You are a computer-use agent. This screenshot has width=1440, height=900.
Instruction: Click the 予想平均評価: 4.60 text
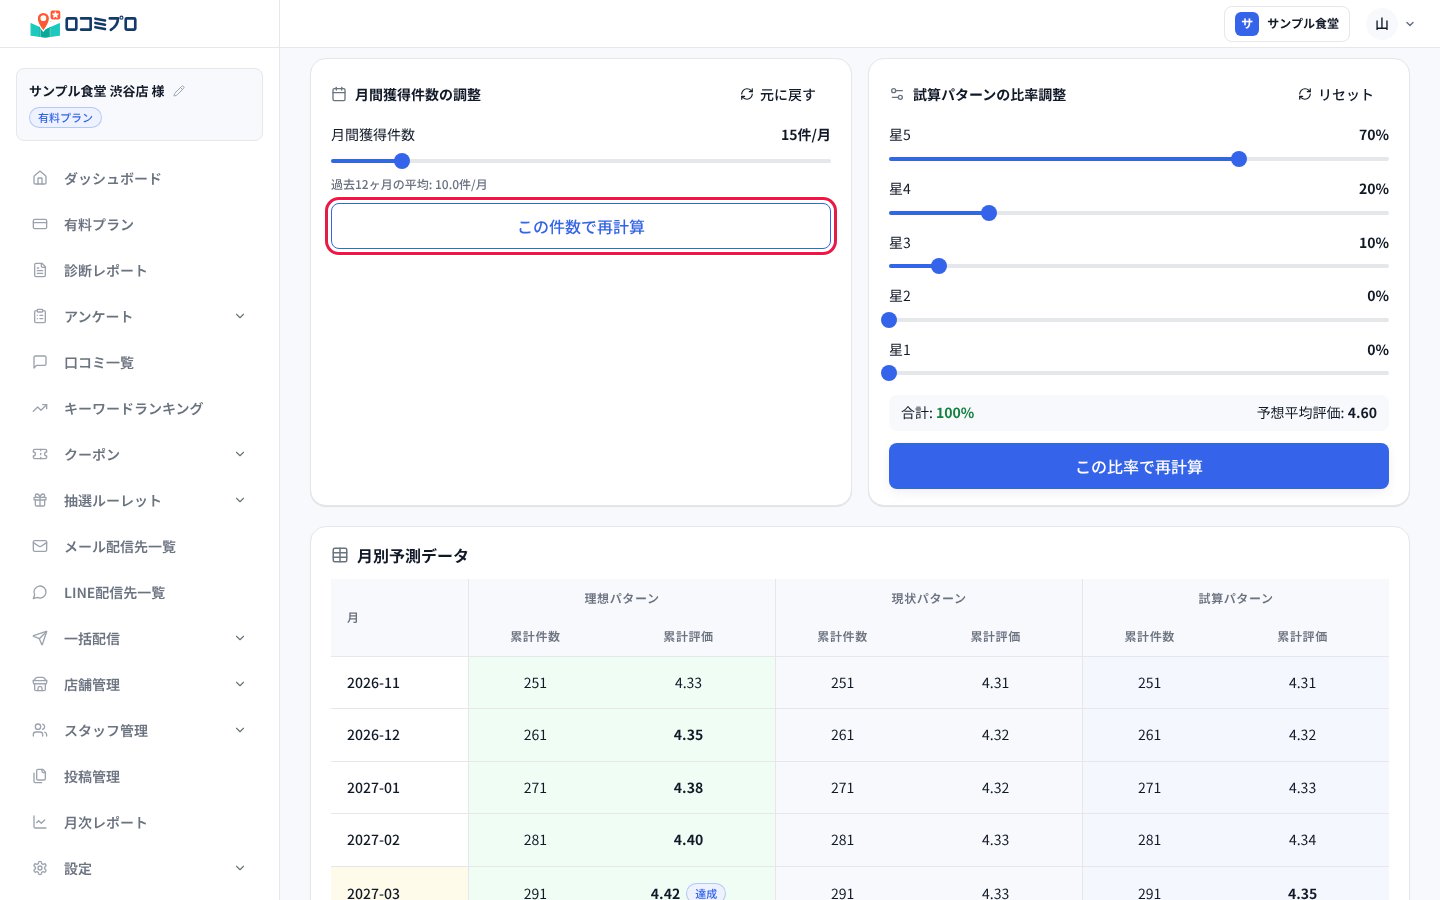[1317, 413]
